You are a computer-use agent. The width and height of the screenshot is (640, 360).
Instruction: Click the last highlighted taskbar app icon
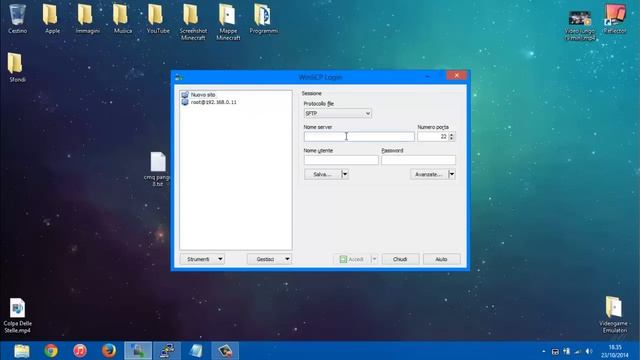coord(225,351)
